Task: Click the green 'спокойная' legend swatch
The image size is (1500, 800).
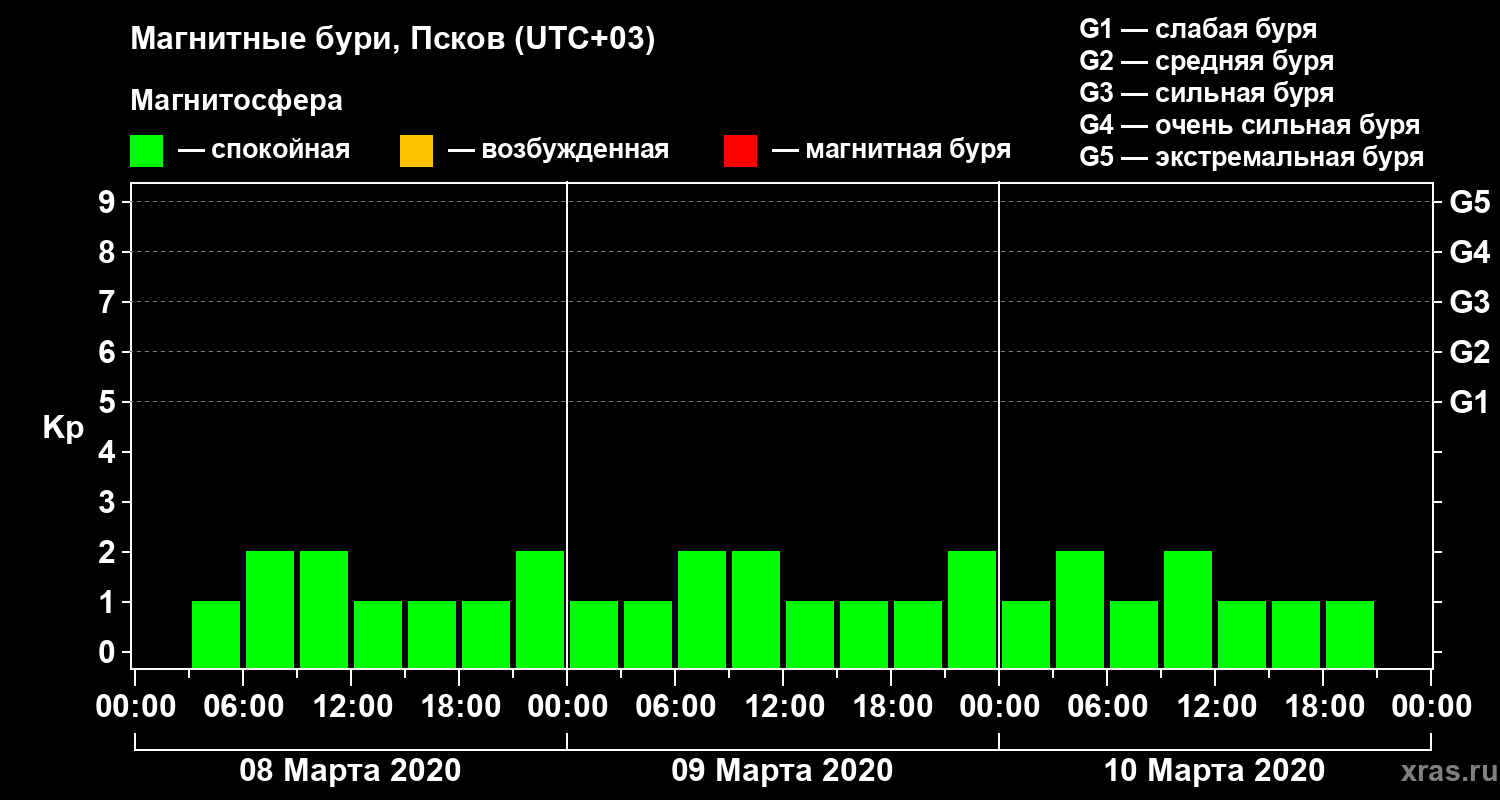Action: tap(147, 151)
